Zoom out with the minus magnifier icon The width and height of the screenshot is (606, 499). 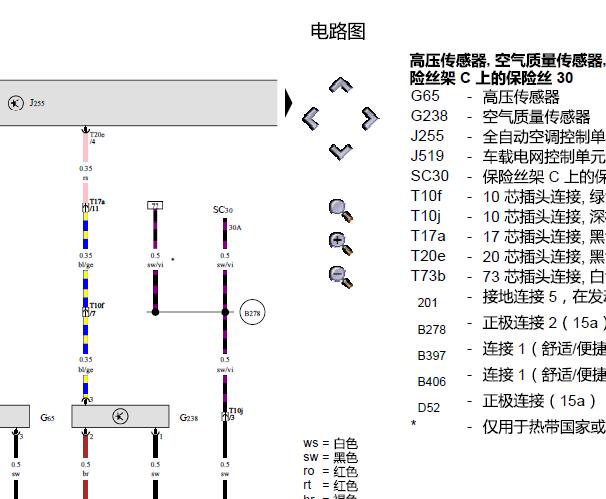tap(340, 277)
